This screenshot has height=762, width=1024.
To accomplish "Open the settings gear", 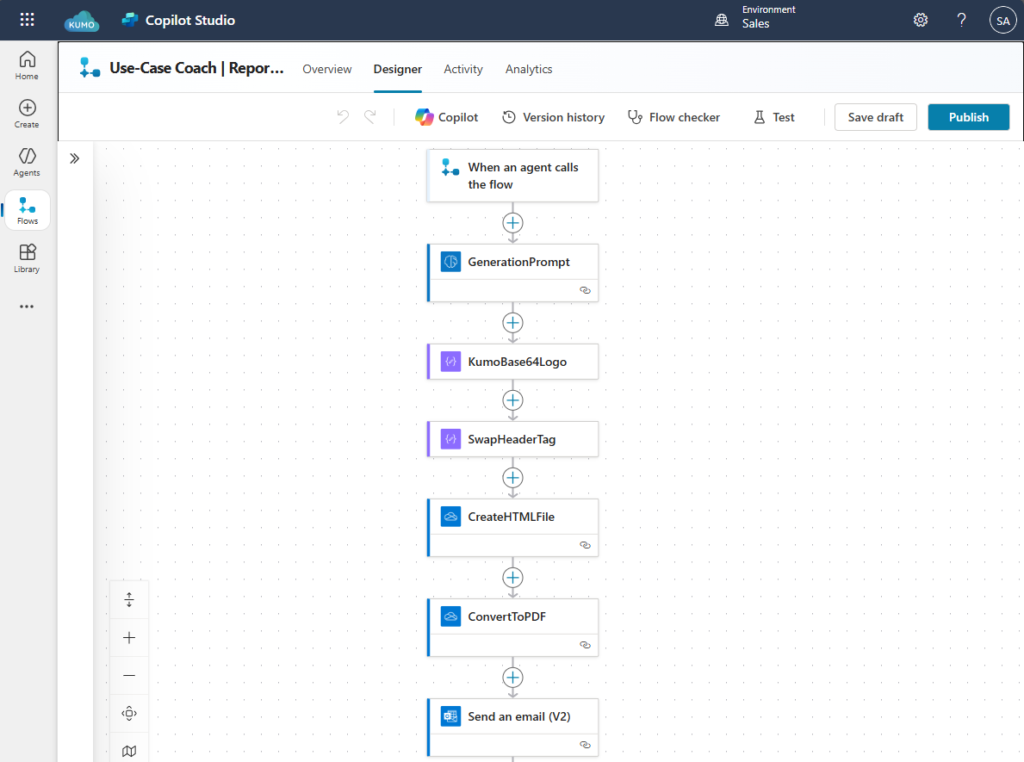I will coord(920,19).
